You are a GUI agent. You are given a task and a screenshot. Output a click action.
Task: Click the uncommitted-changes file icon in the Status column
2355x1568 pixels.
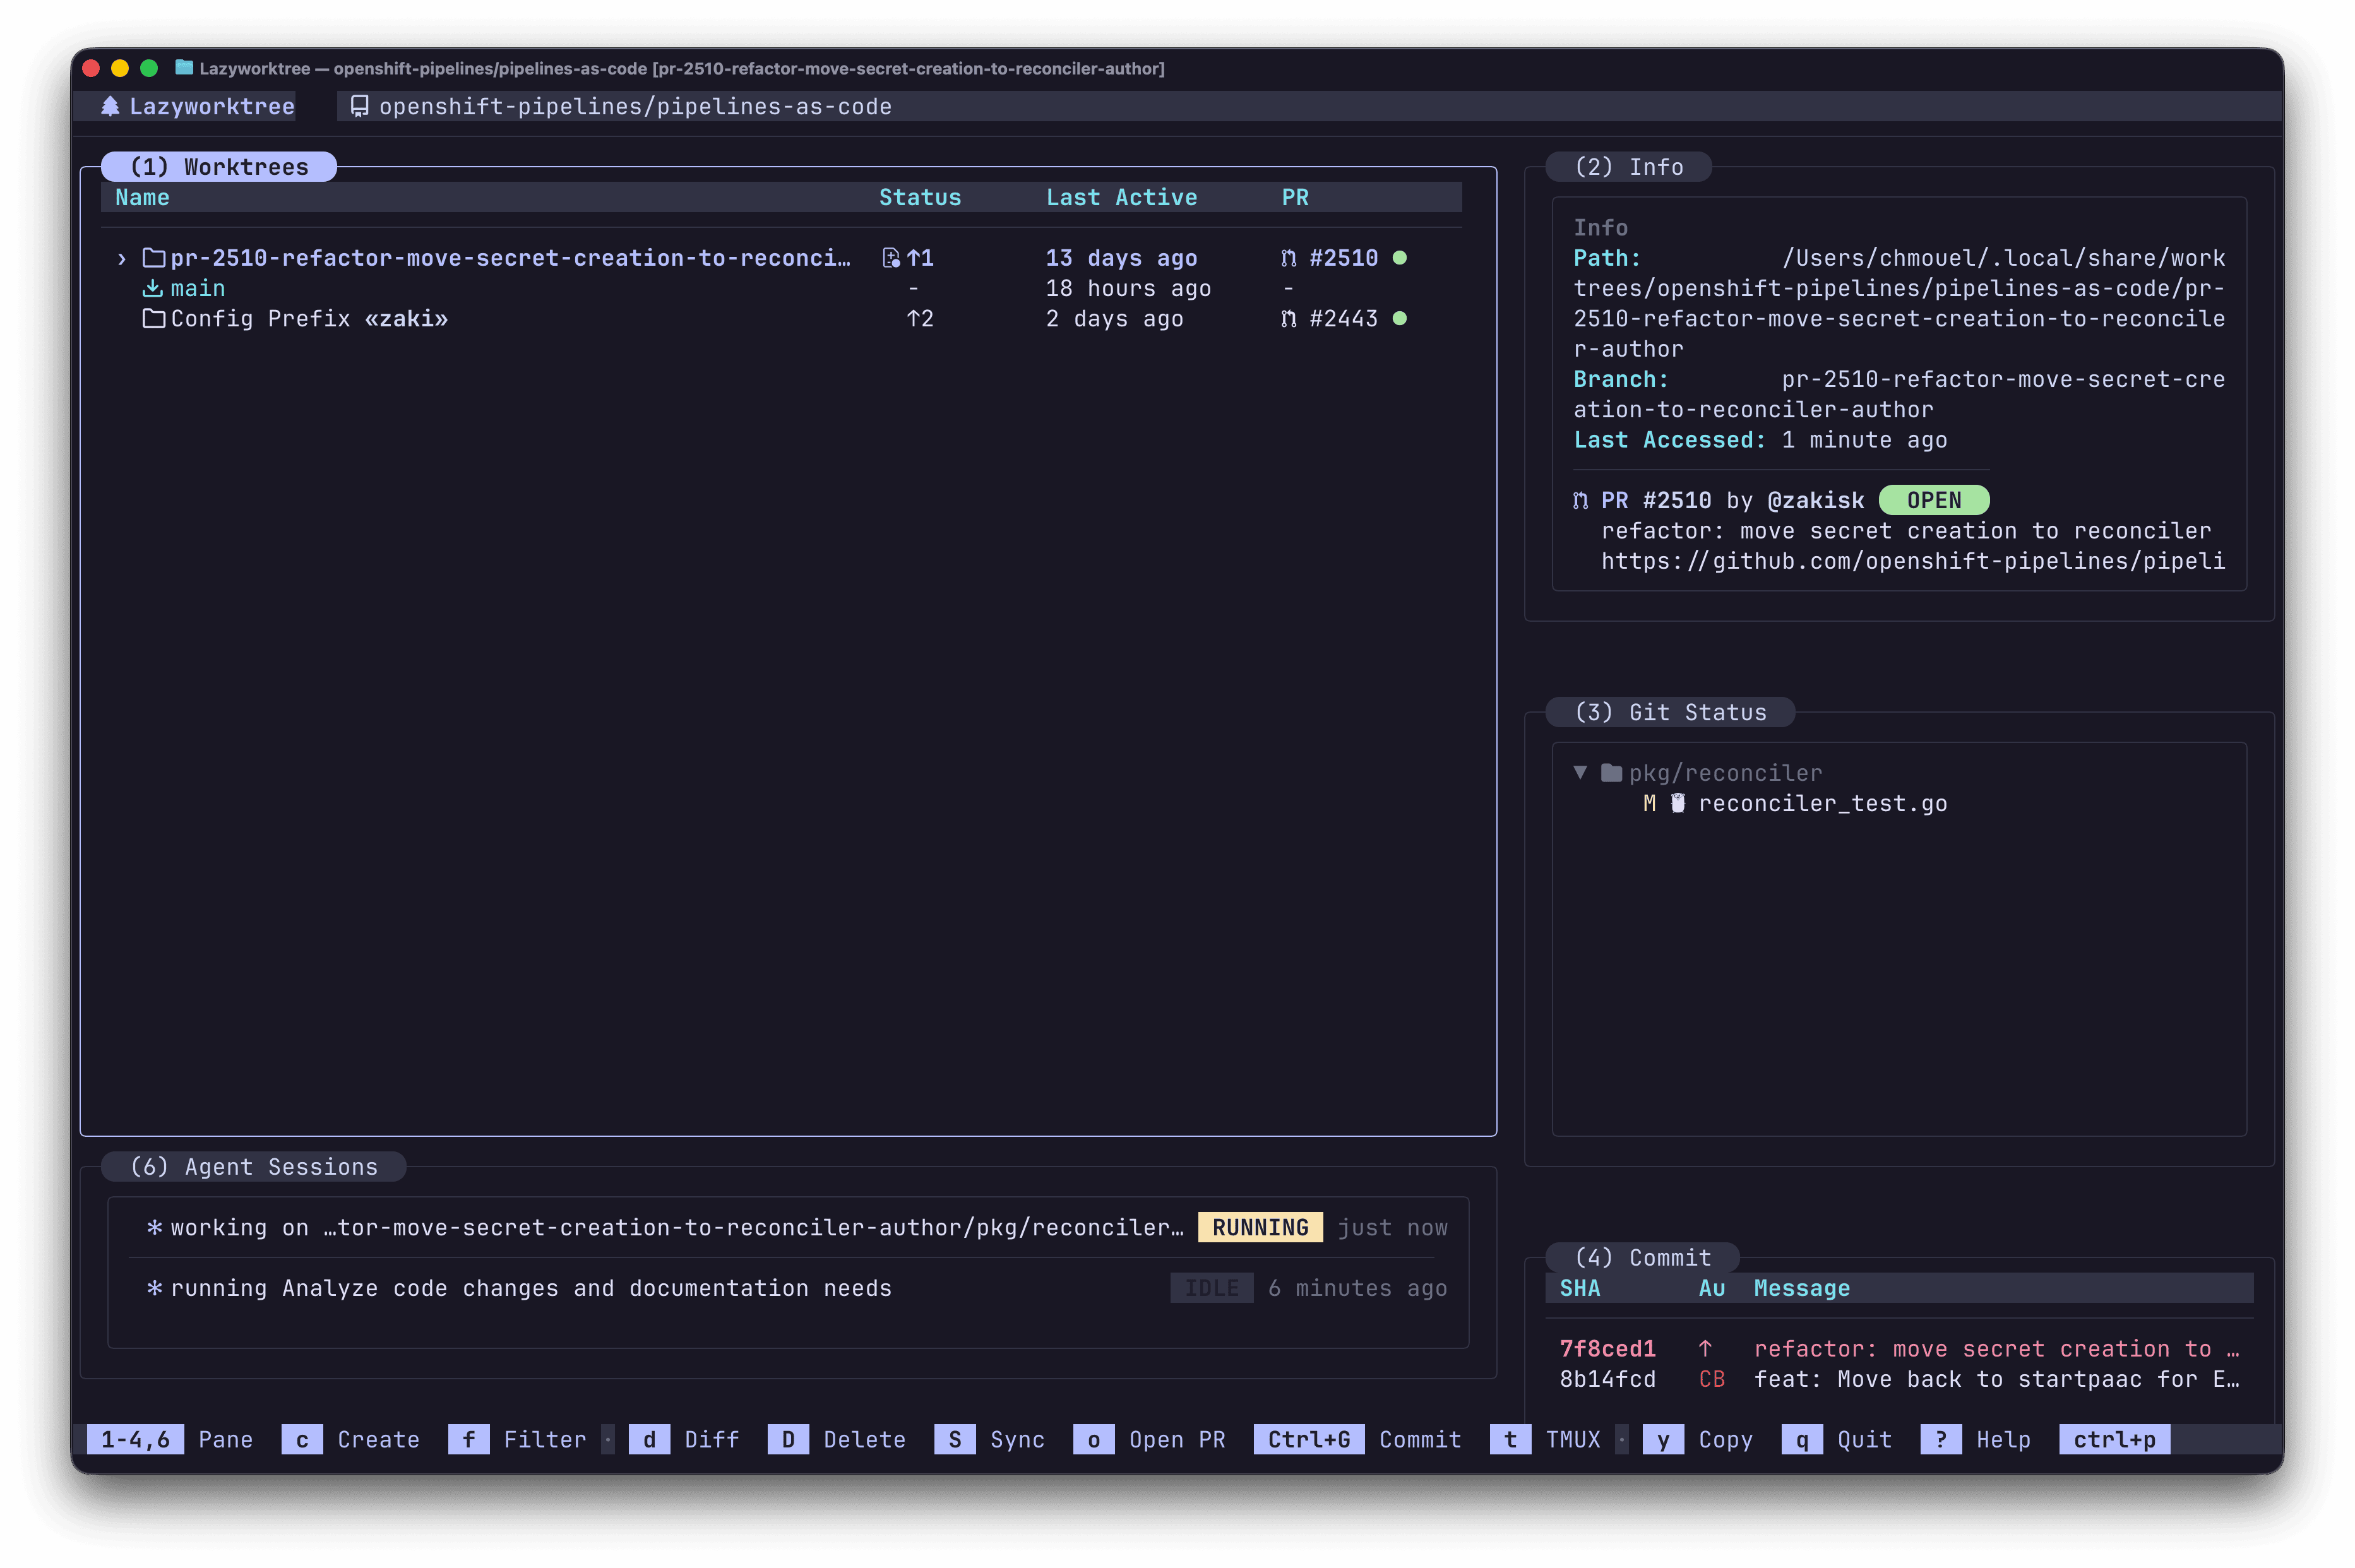[890, 257]
